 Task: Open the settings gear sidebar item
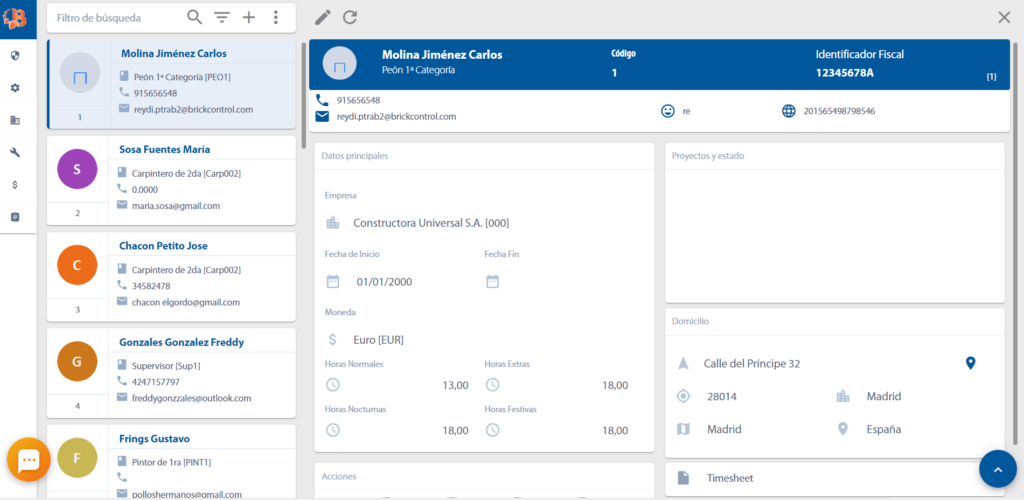[15, 88]
